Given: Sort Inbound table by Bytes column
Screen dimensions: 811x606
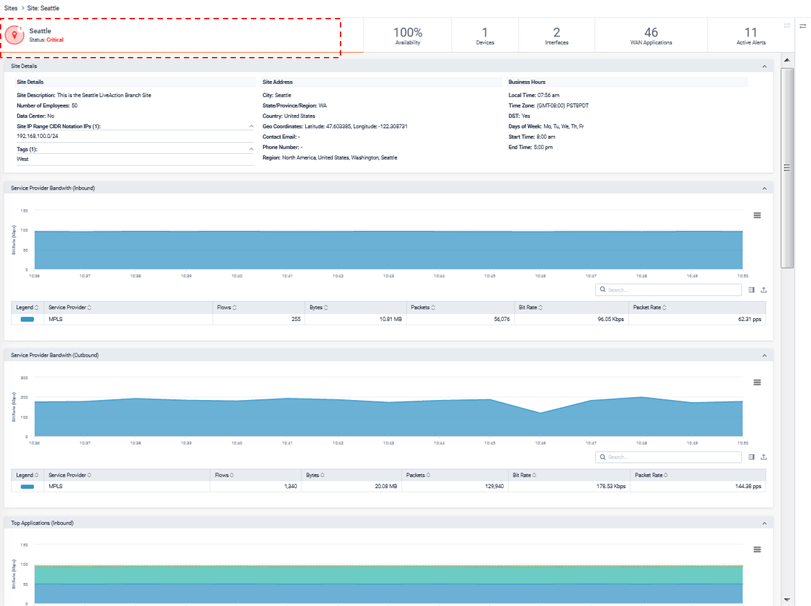Looking at the screenshot, I should click(x=319, y=307).
